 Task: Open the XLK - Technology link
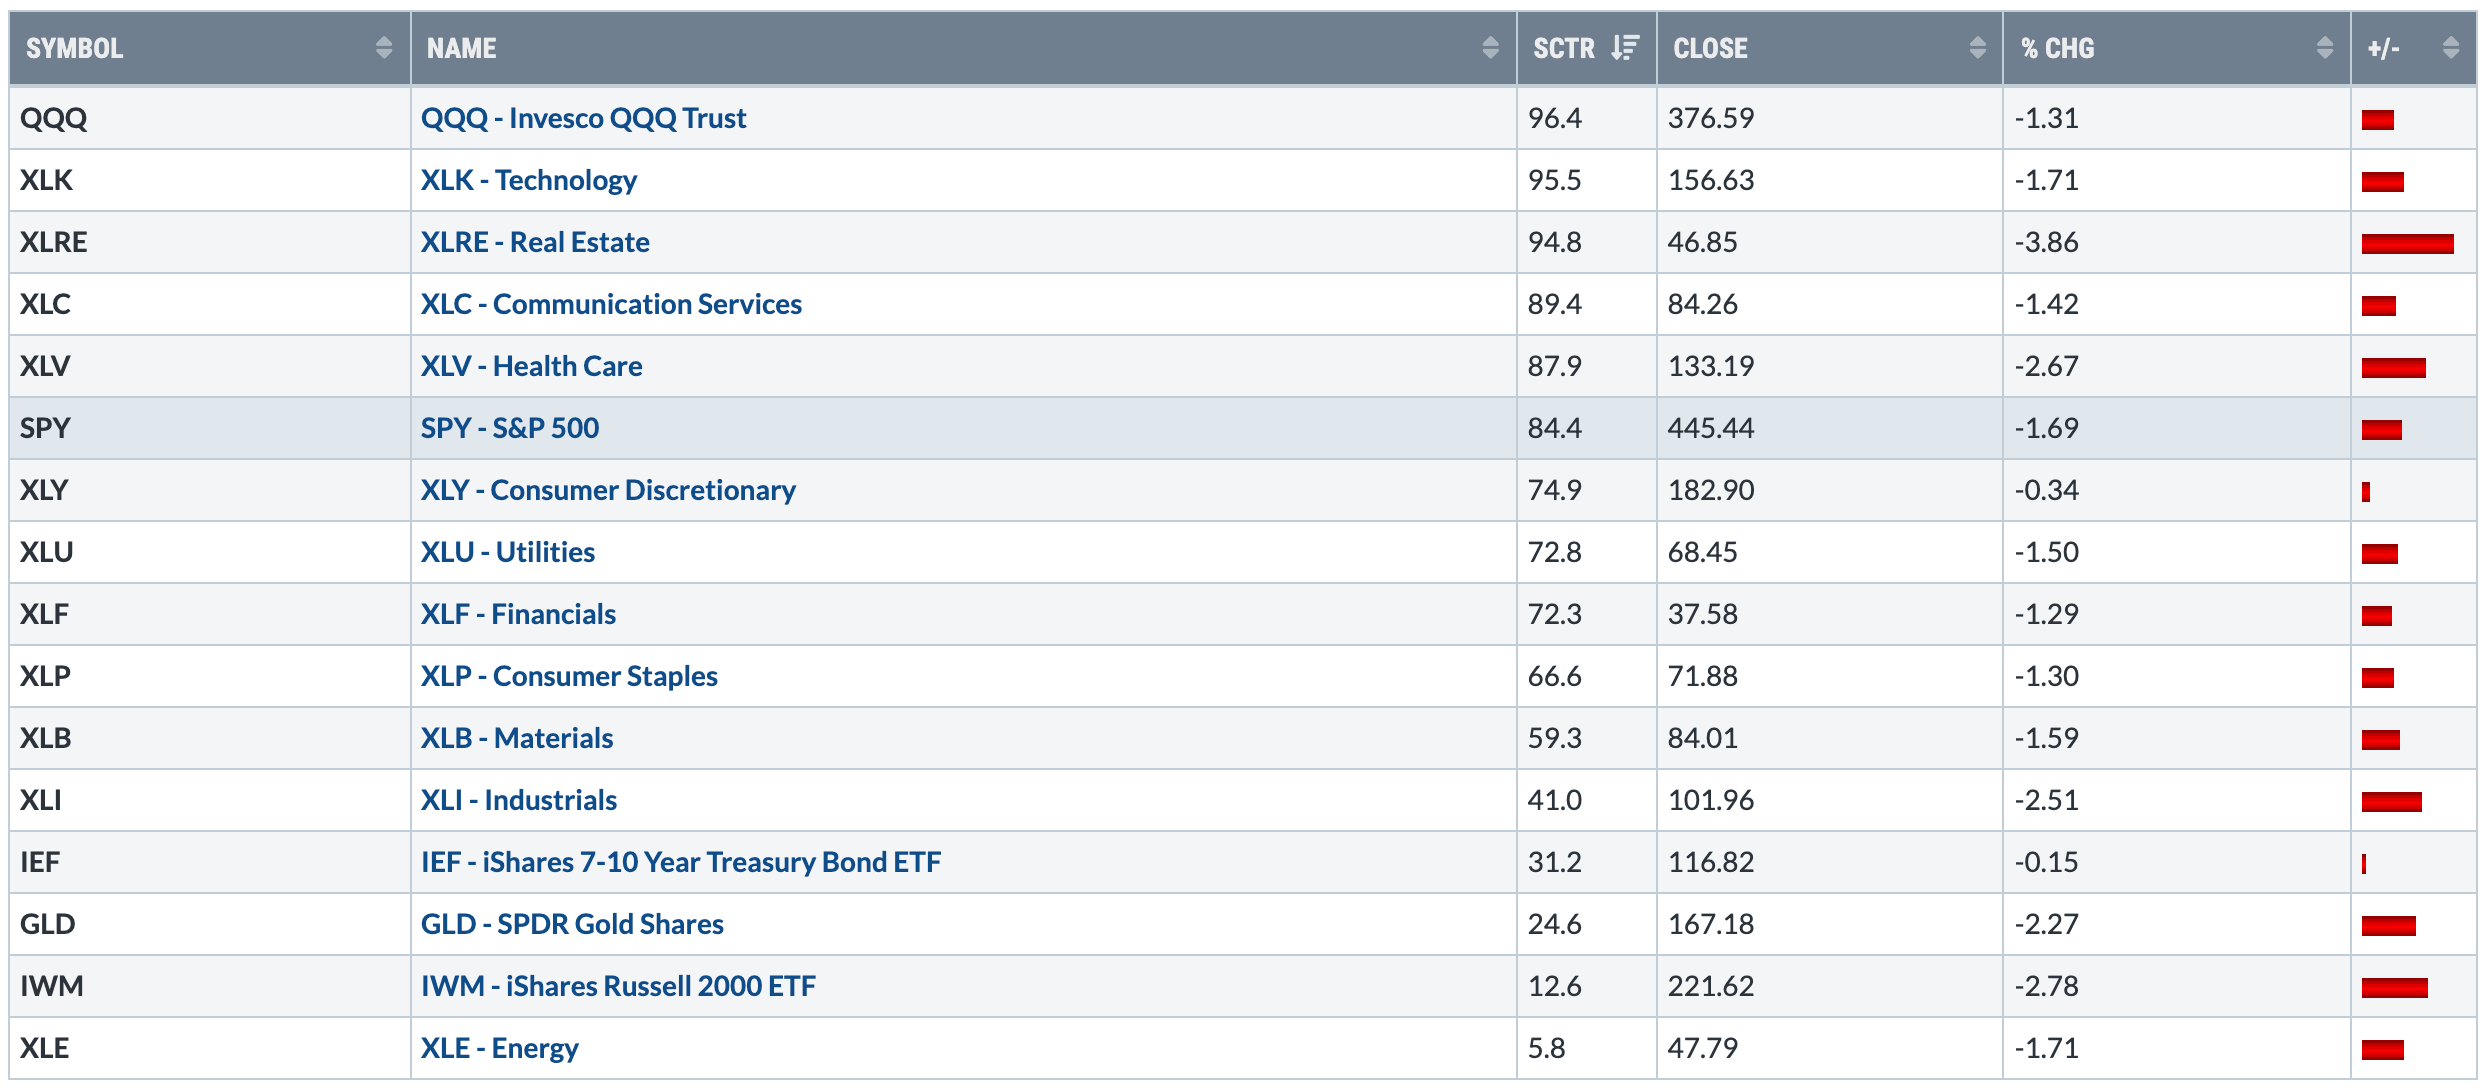pos(528,180)
